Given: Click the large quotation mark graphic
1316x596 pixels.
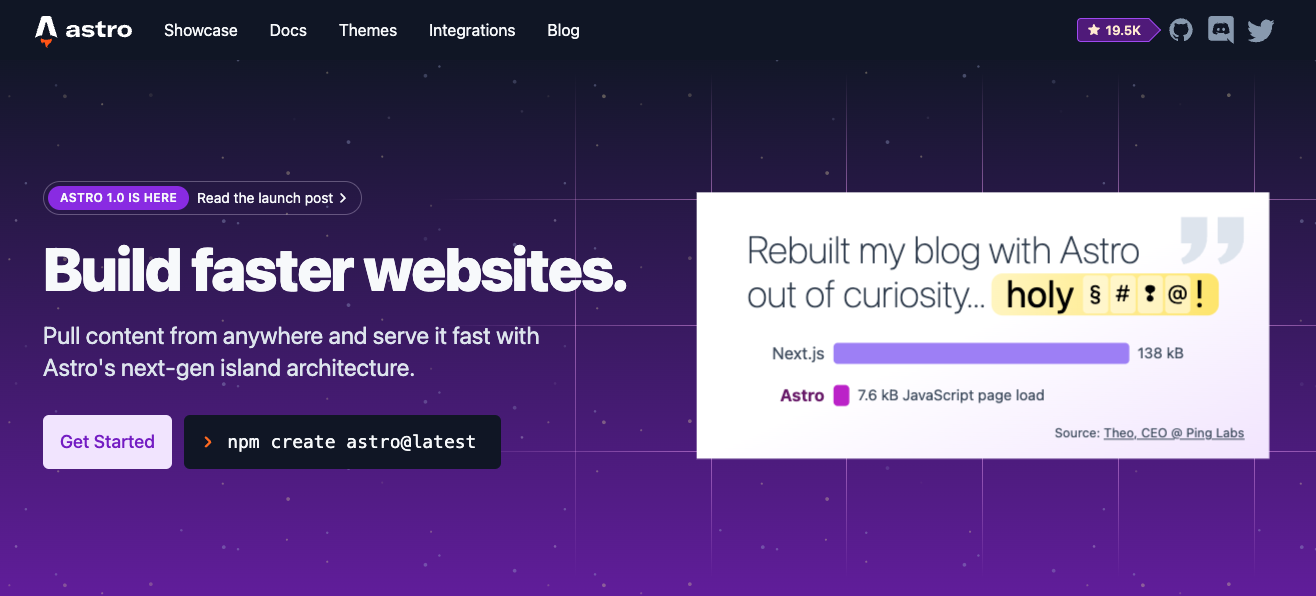Looking at the screenshot, I should tap(1212, 239).
